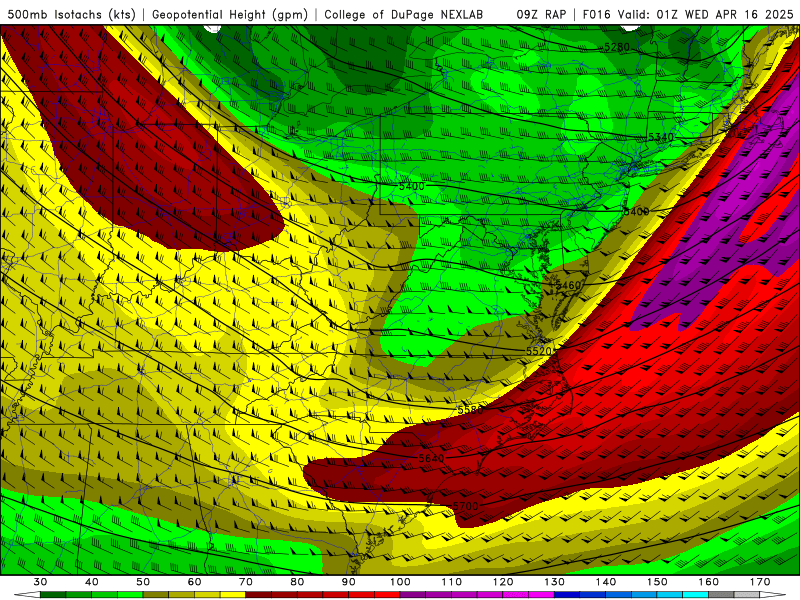
Task: Pick the darkest green swatch in the legend bar
Action: click(53, 595)
